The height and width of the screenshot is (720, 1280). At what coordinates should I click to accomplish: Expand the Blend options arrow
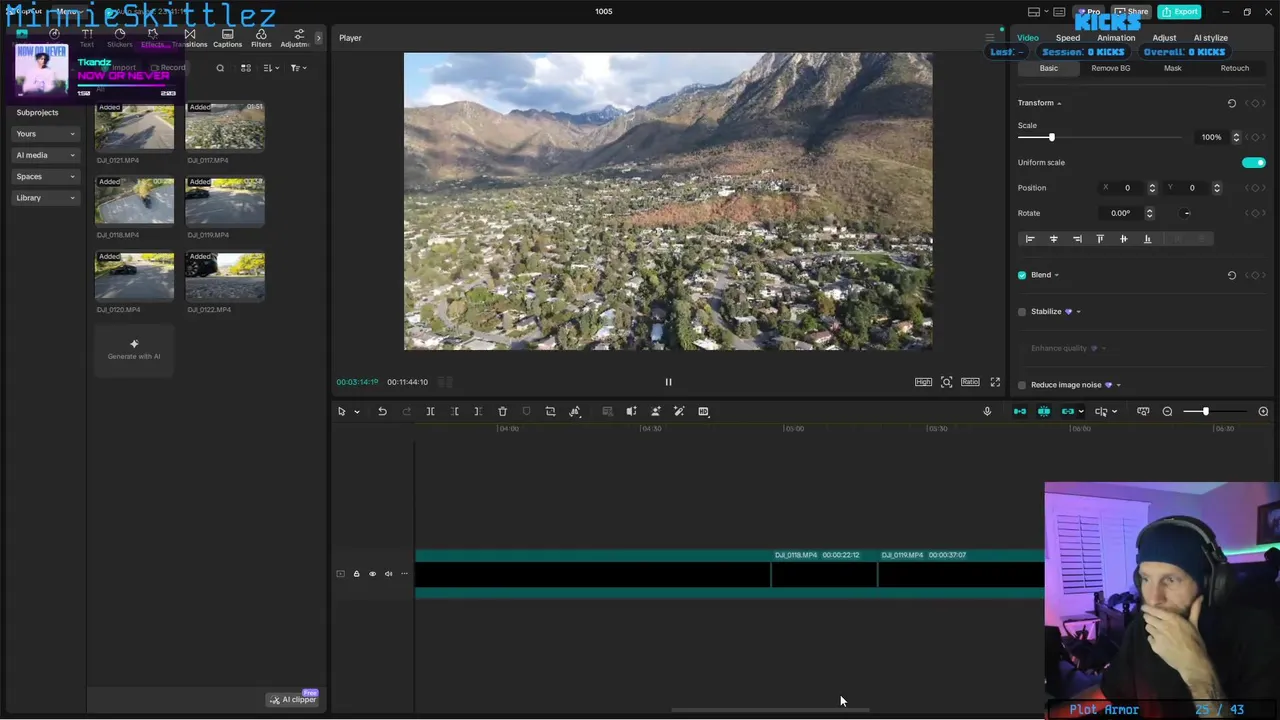pyautogui.click(x=1056, y=275)
